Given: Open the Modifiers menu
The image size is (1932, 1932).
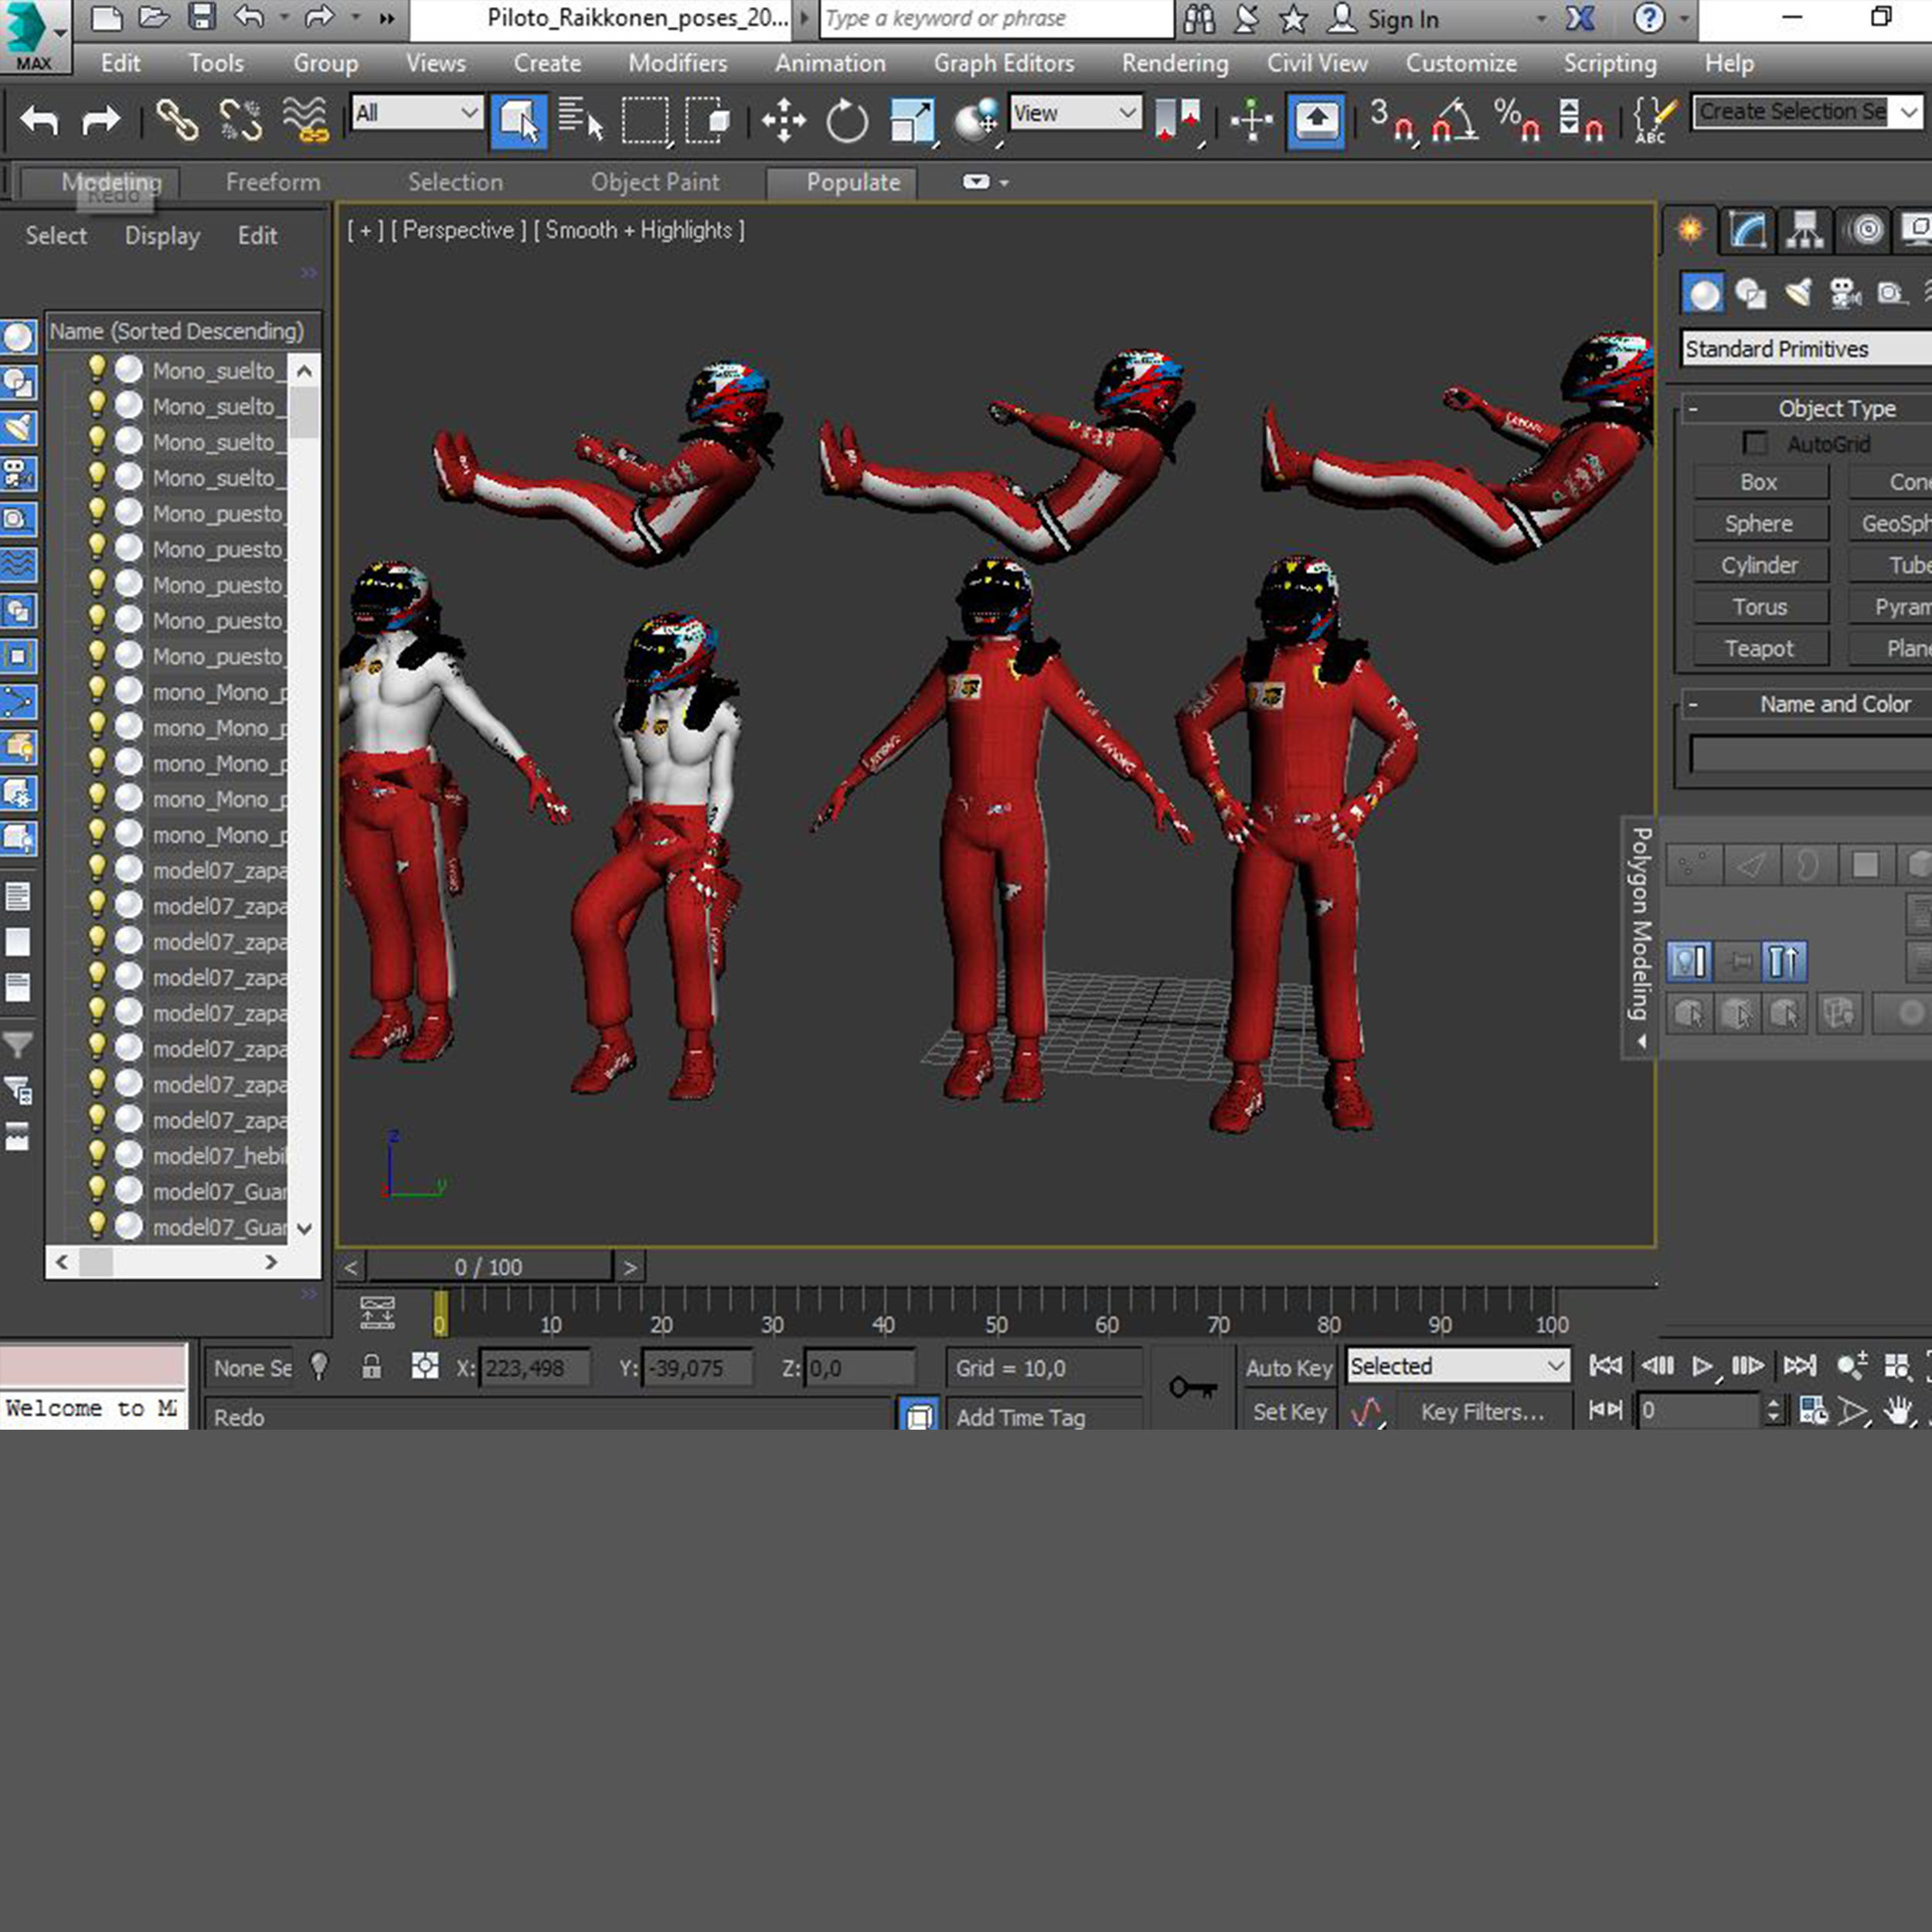Looking at the screenshot, I should 677,63.
